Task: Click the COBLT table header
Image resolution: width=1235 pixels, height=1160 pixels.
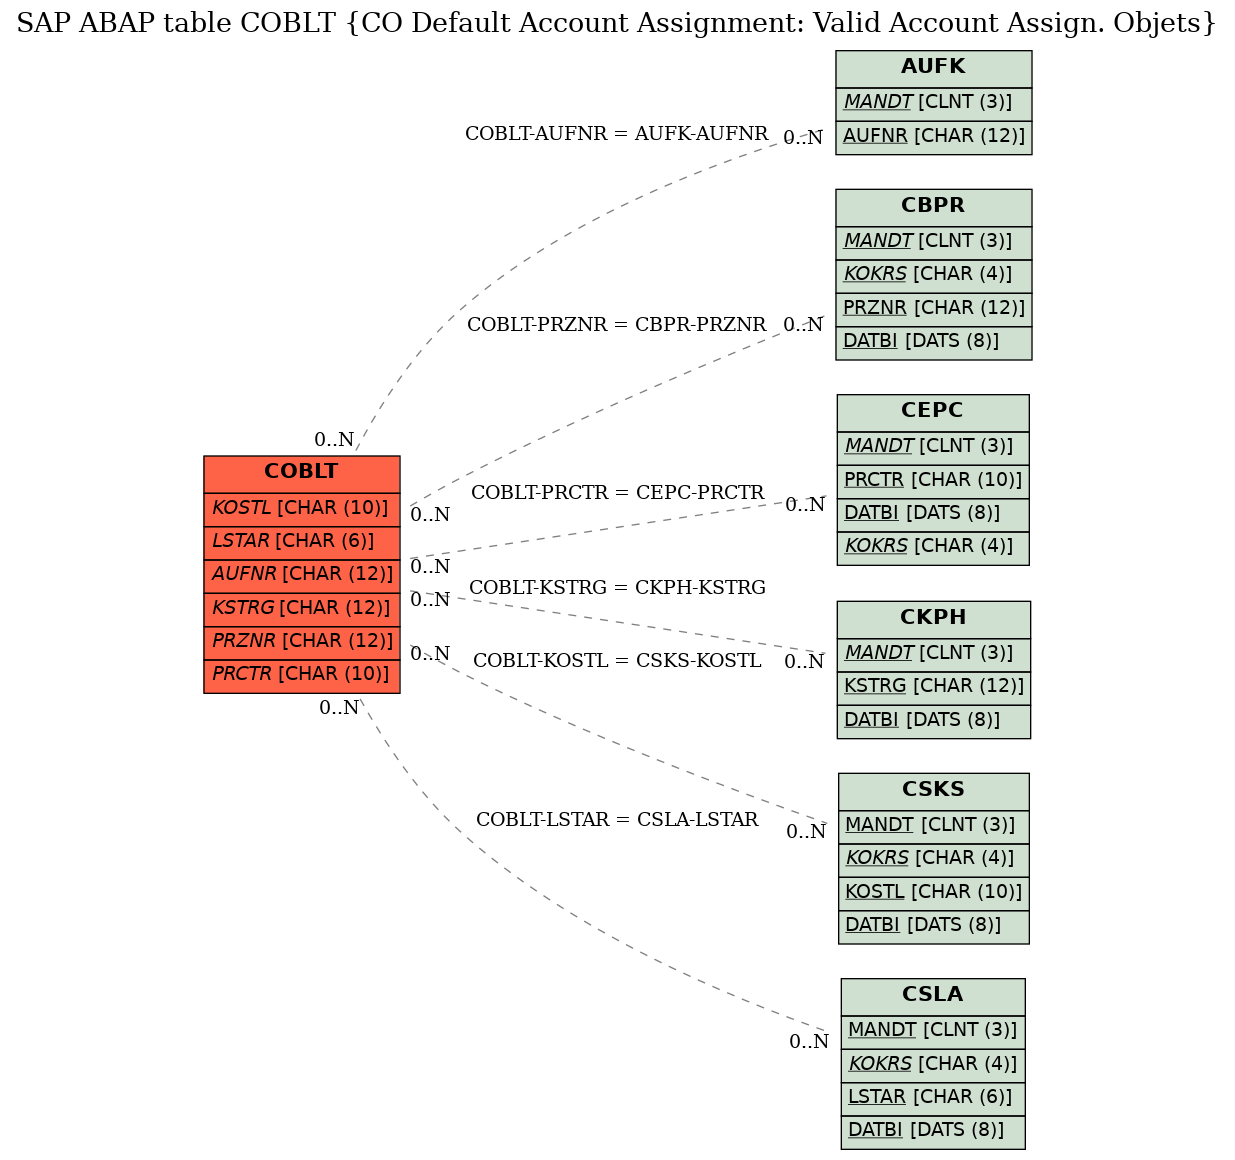Action: pyautogui.click(x=302, y=473)
